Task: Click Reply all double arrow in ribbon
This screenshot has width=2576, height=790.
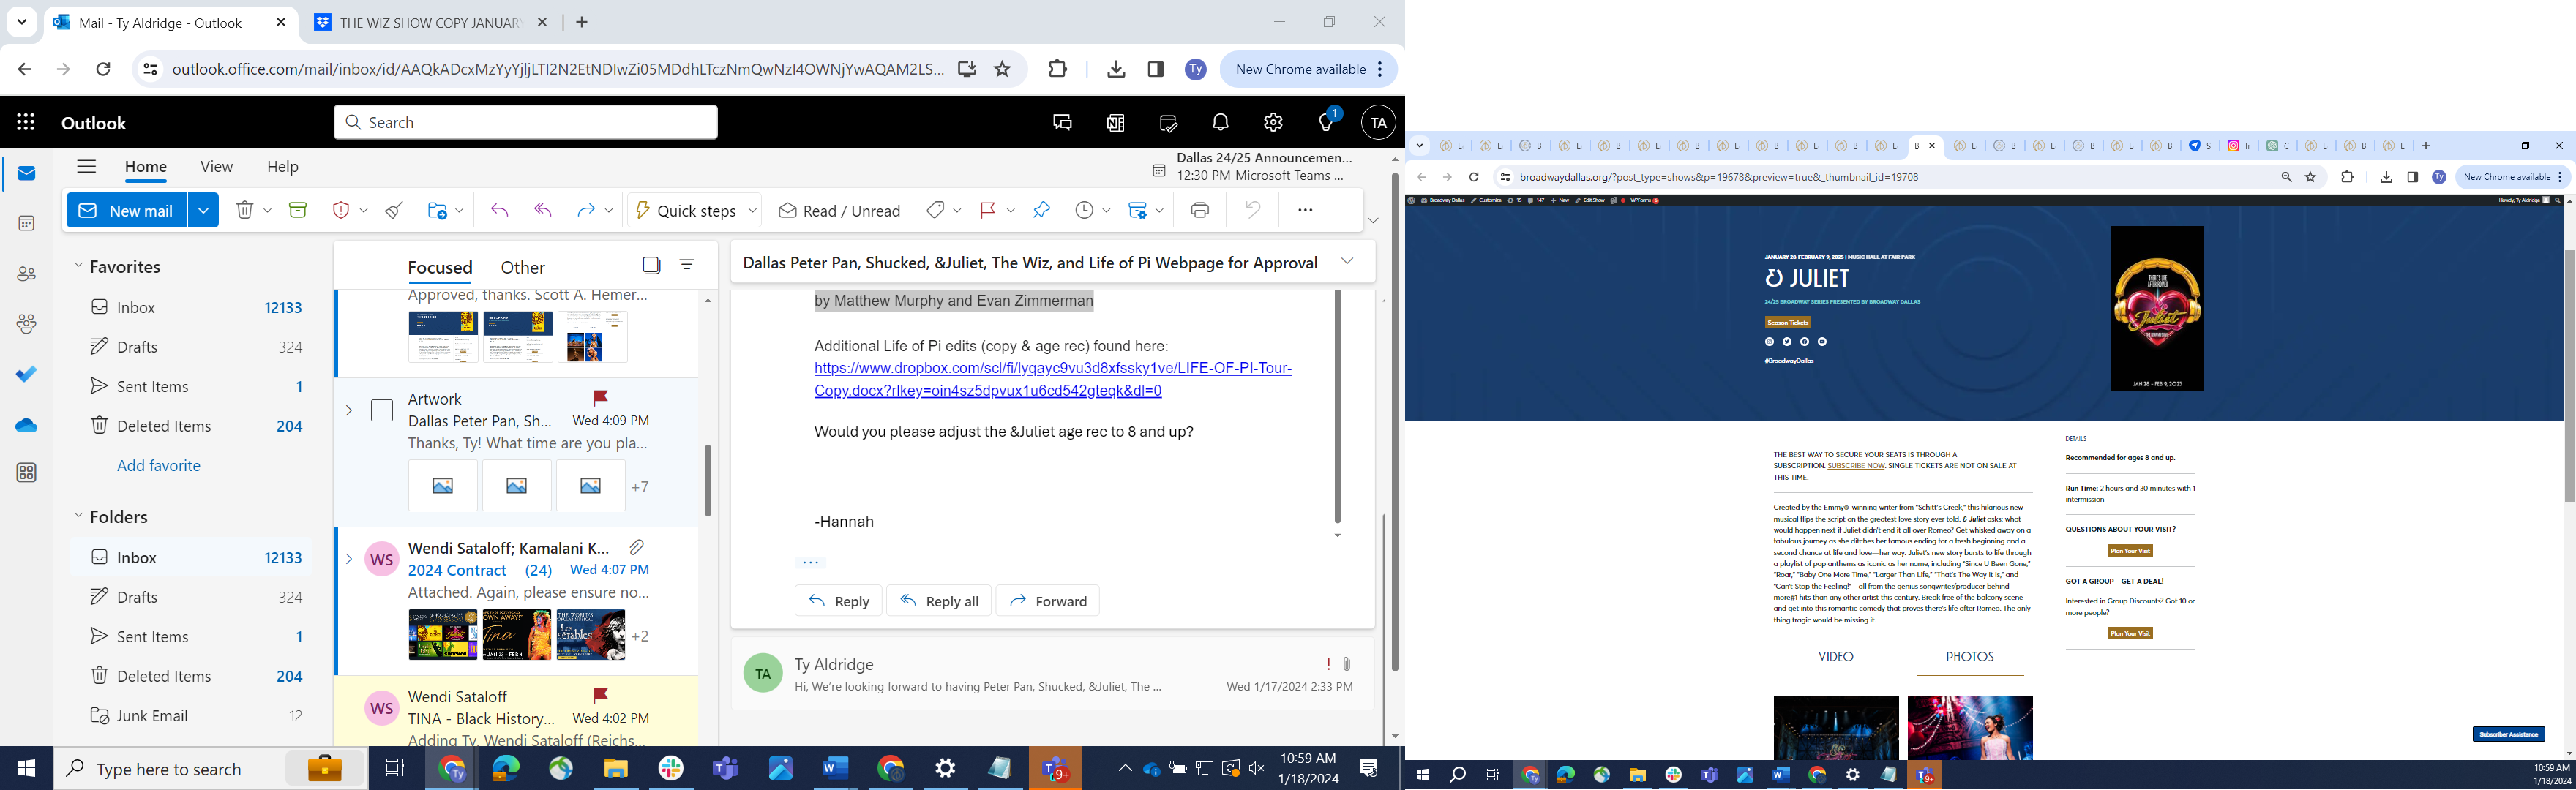Action: 543,210
